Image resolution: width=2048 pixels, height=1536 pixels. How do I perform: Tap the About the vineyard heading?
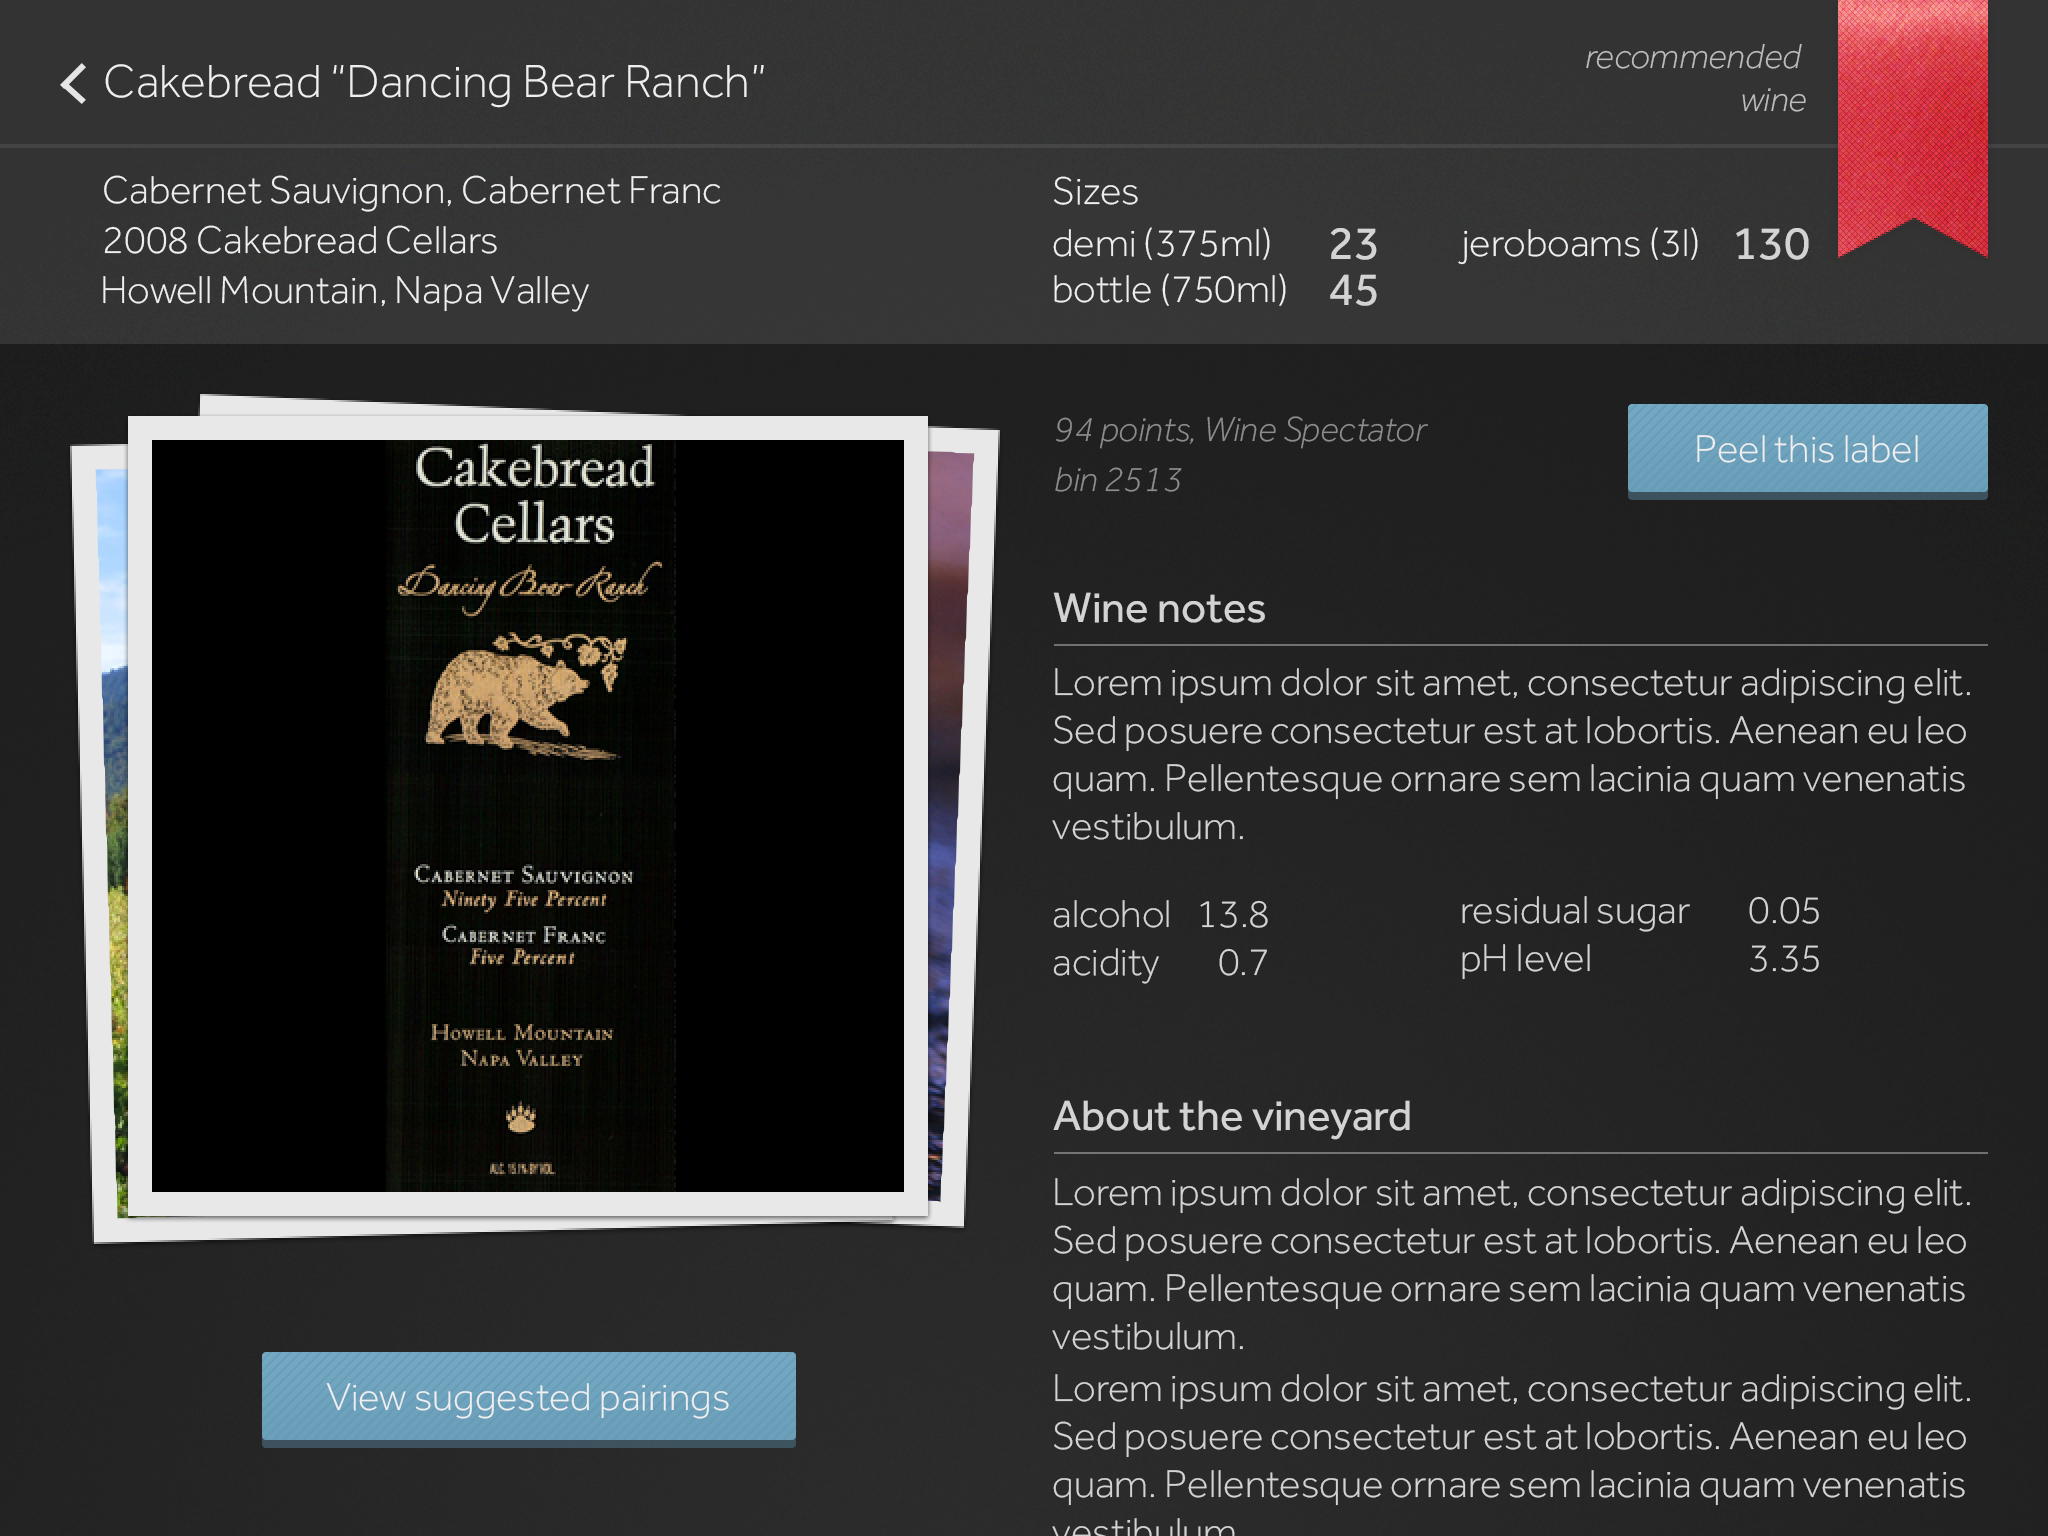pyautogui.click(x=1231, y=1116)
